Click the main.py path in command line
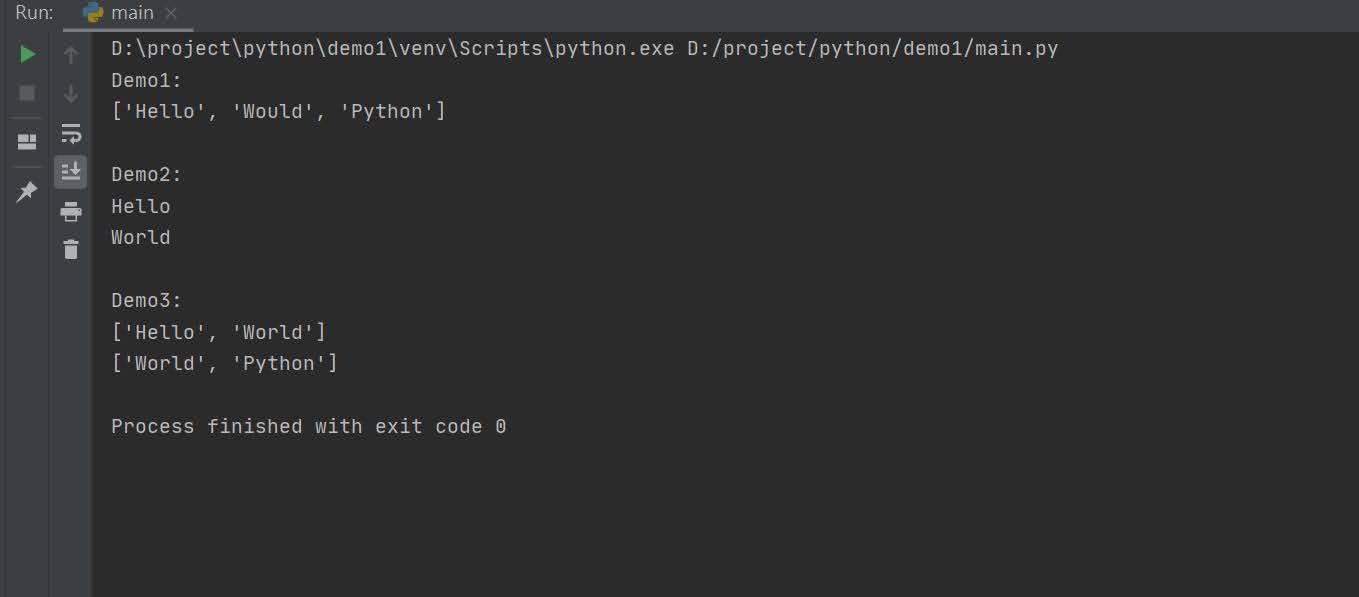Screen dimensions: 1359x597 point(872,49)
